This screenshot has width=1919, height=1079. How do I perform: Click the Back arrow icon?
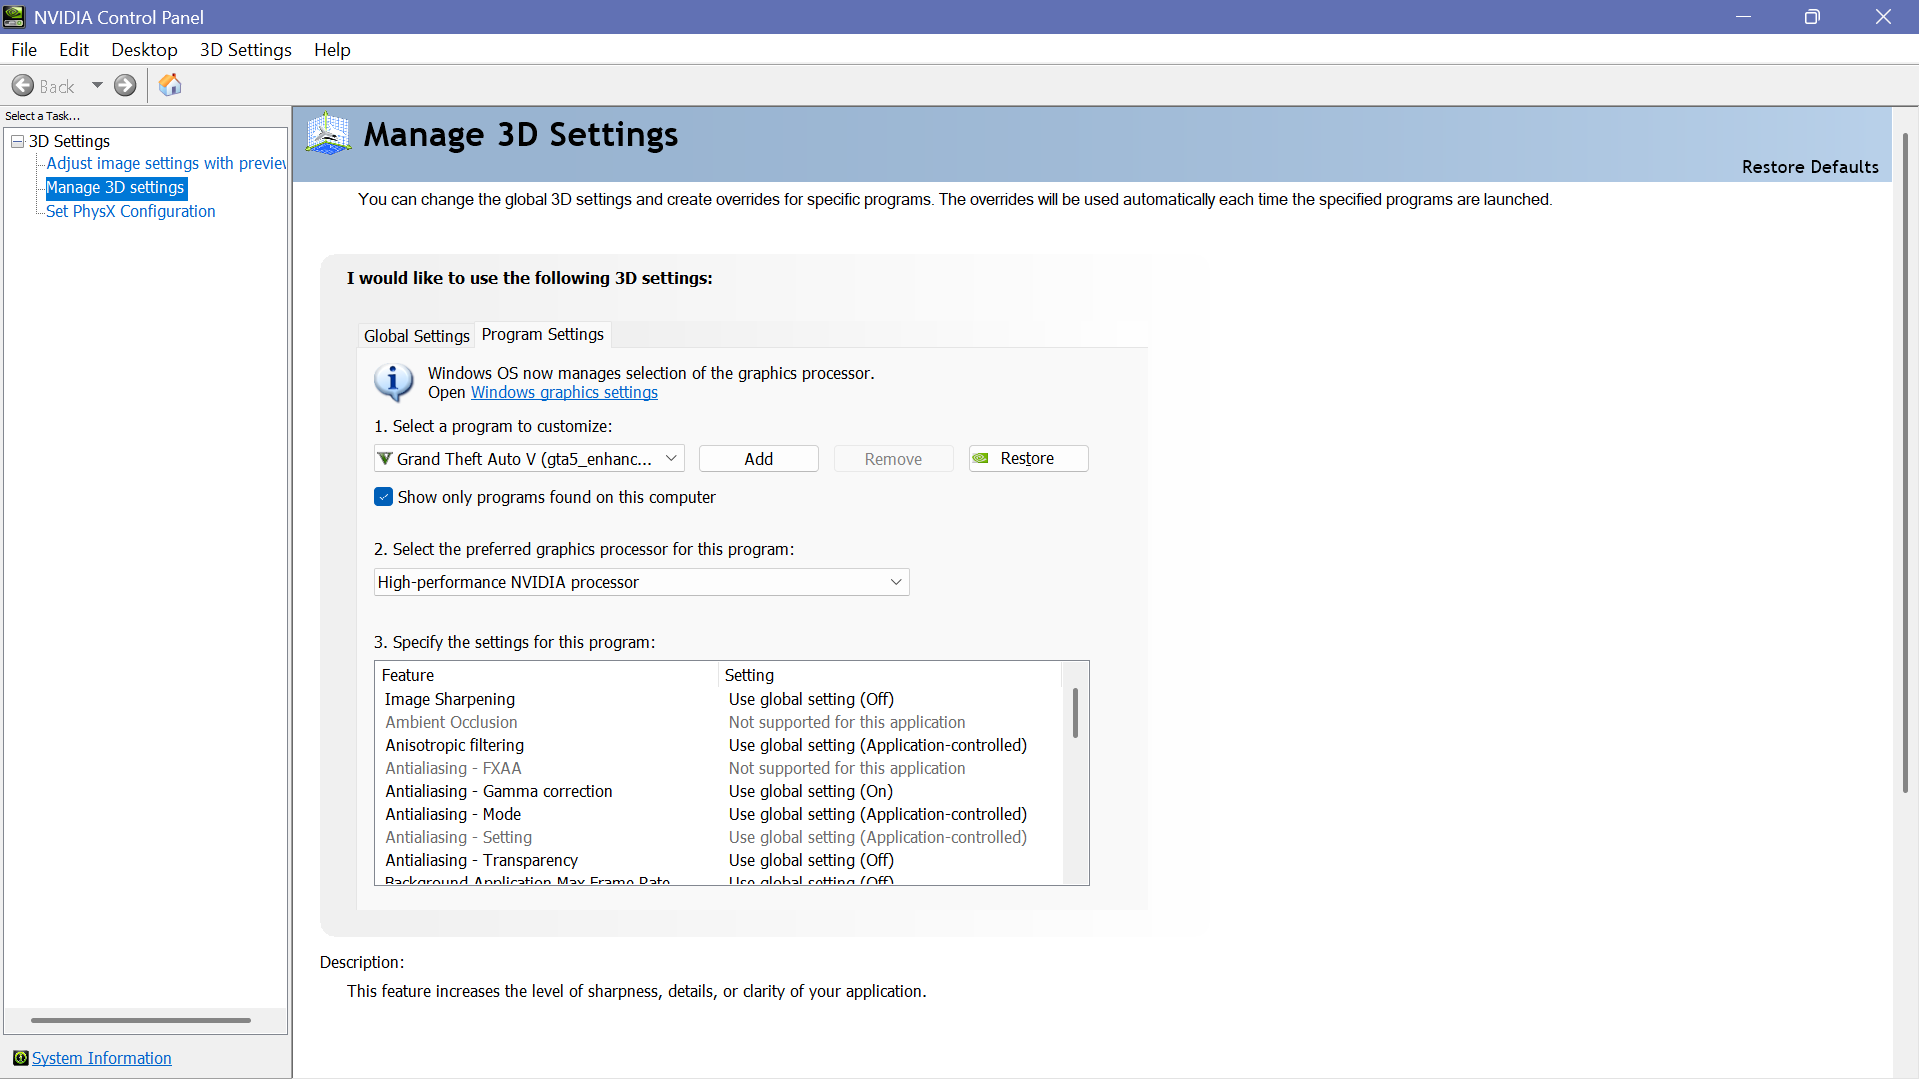[23, 86]
